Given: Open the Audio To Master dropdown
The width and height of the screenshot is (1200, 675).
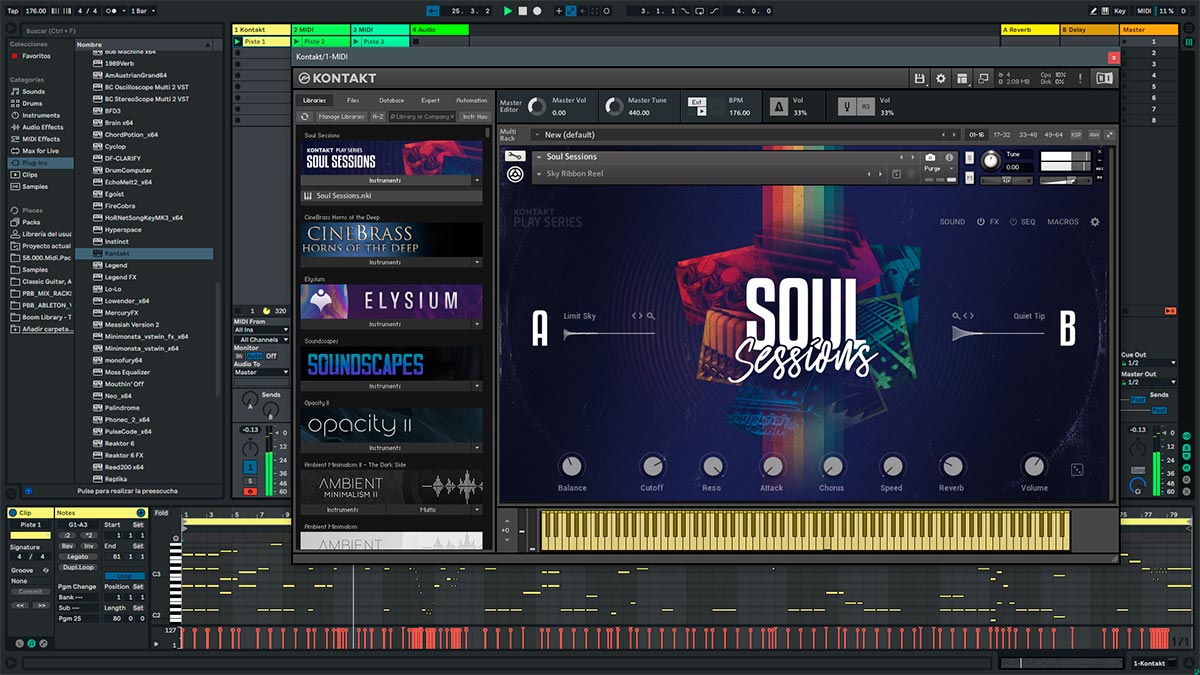Looking at the screenshot, I should 262,372.
